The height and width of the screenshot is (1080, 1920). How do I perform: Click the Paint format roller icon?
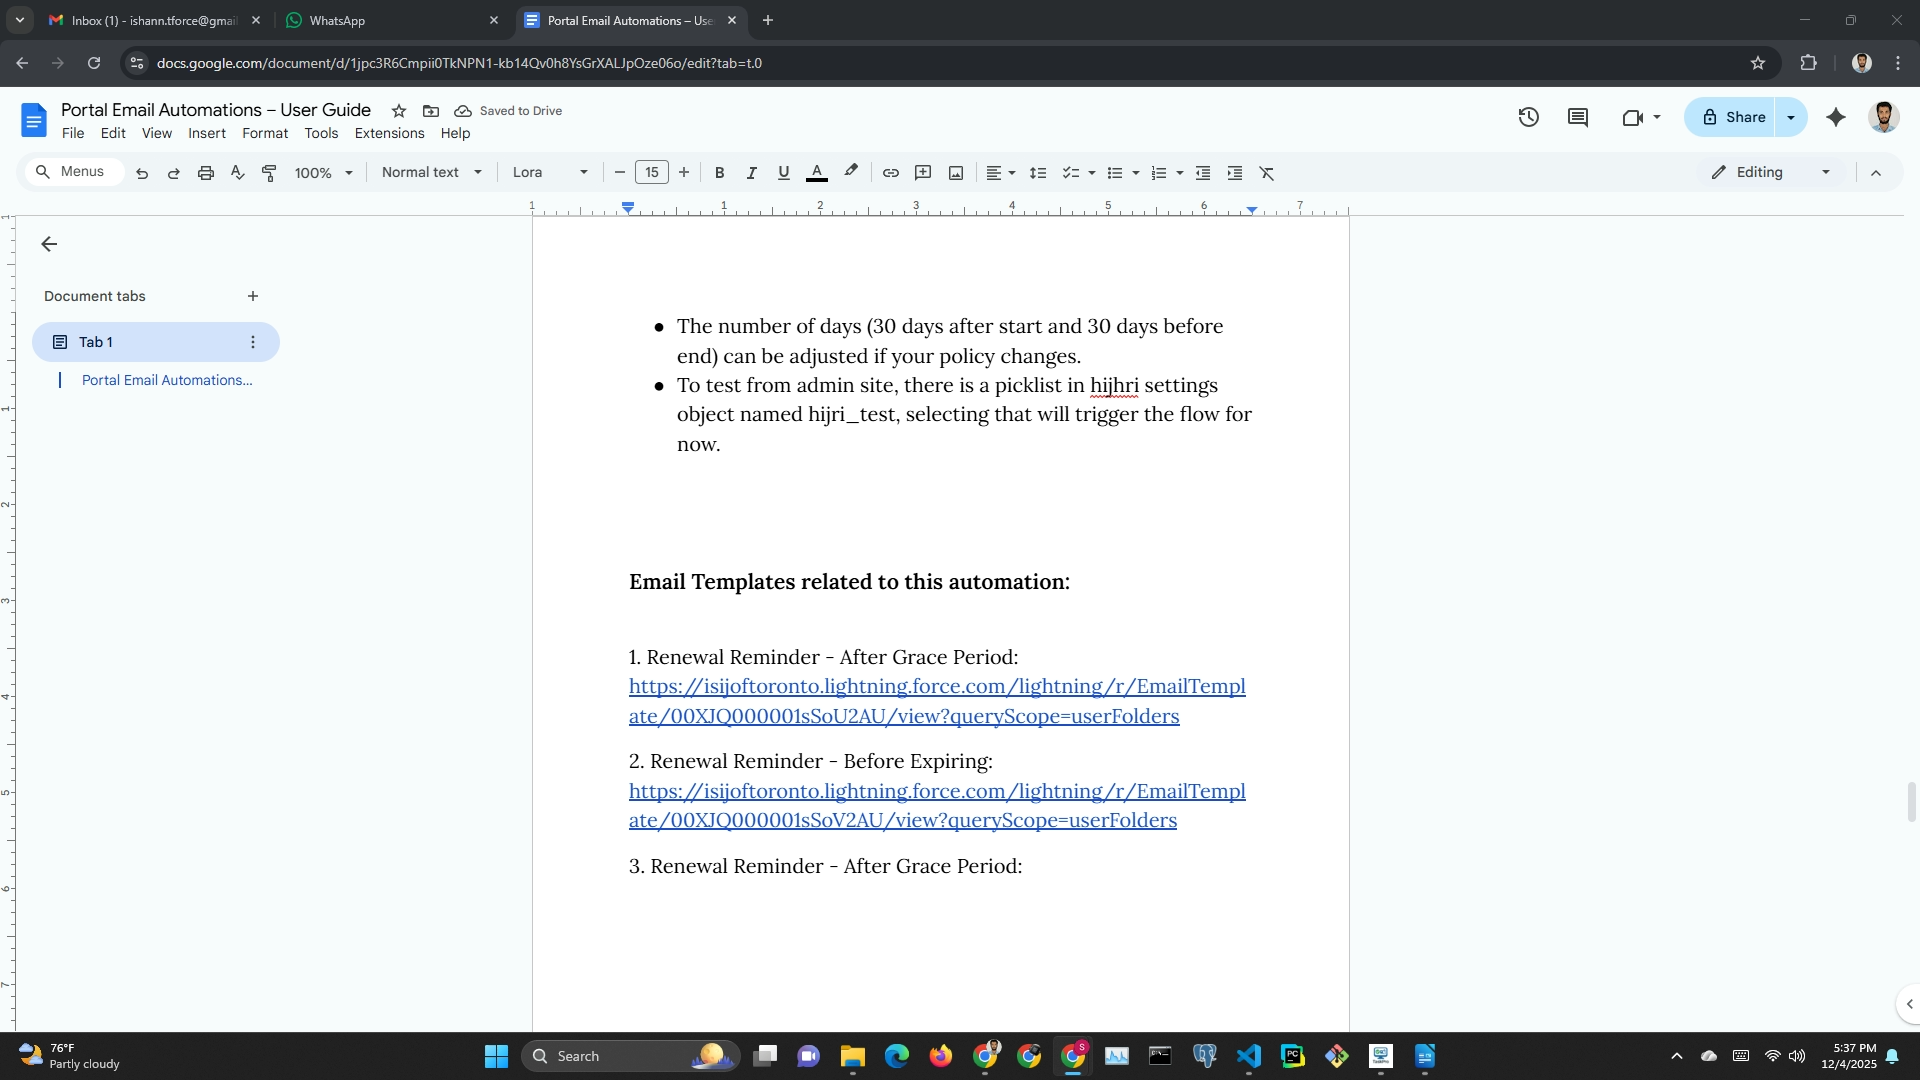pyautogui.click(x=269, y=173)
